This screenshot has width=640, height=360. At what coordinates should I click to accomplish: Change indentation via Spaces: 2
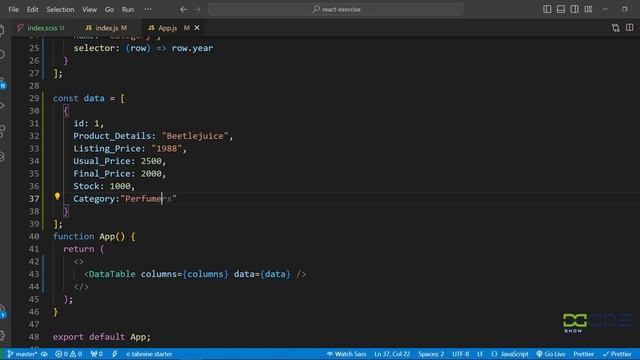point(431,354)
